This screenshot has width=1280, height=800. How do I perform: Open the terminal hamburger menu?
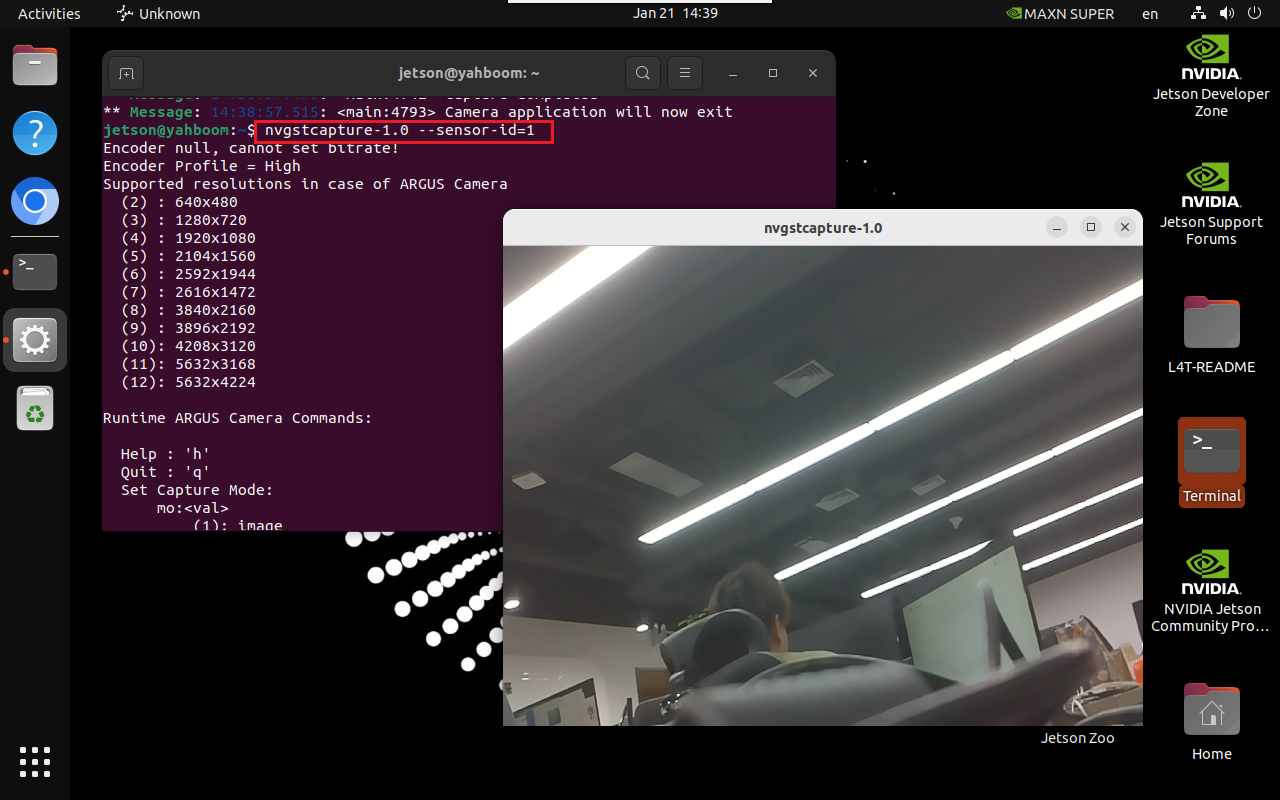(x=685, y=73)
